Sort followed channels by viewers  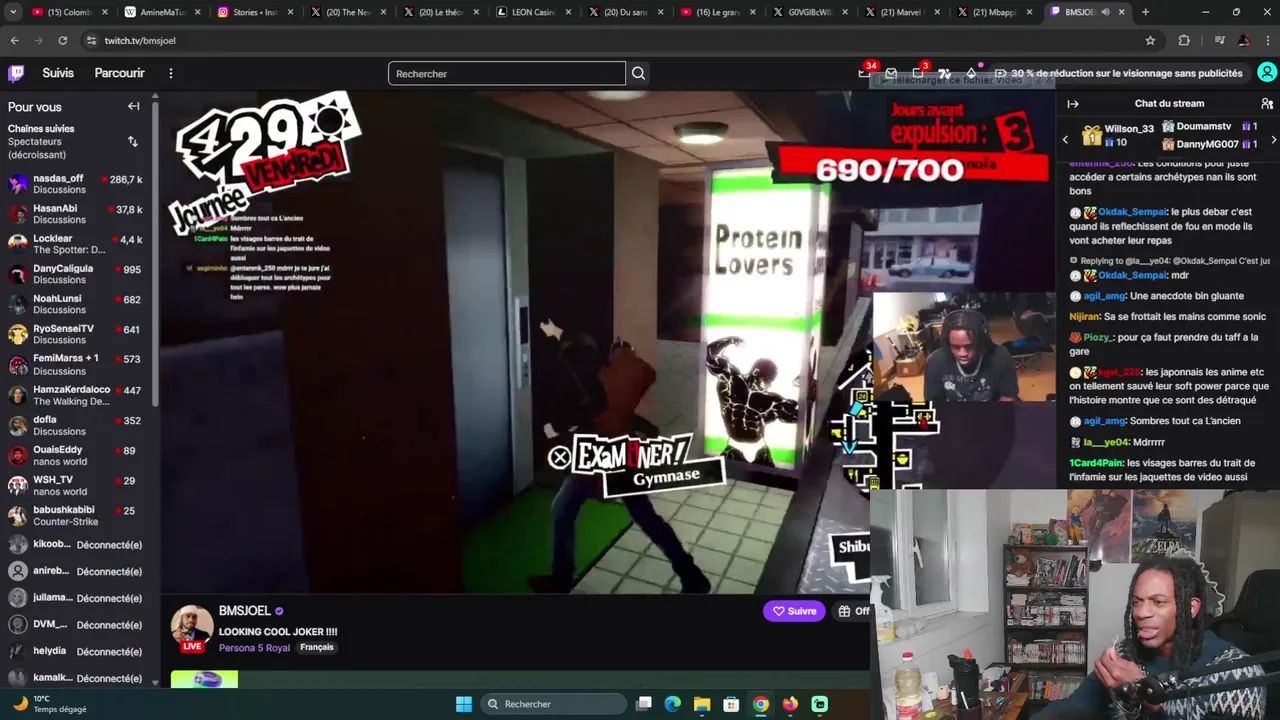(133, 142)
